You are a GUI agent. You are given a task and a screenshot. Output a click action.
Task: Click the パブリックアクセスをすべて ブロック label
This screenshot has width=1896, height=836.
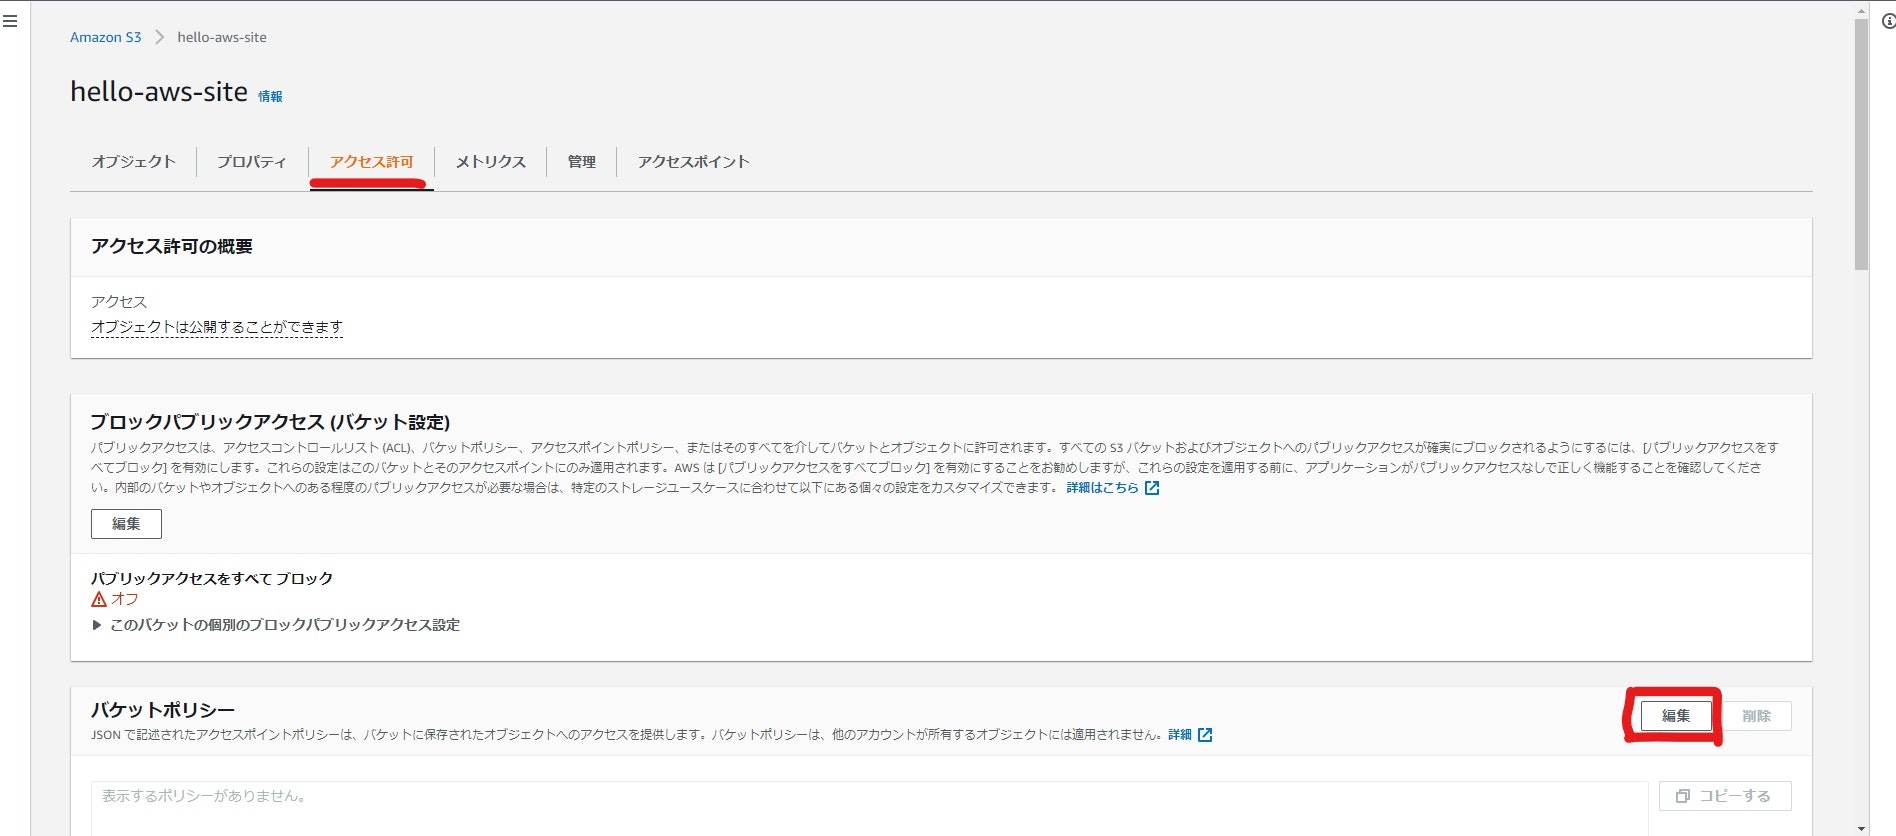click(x=212, y=578)
